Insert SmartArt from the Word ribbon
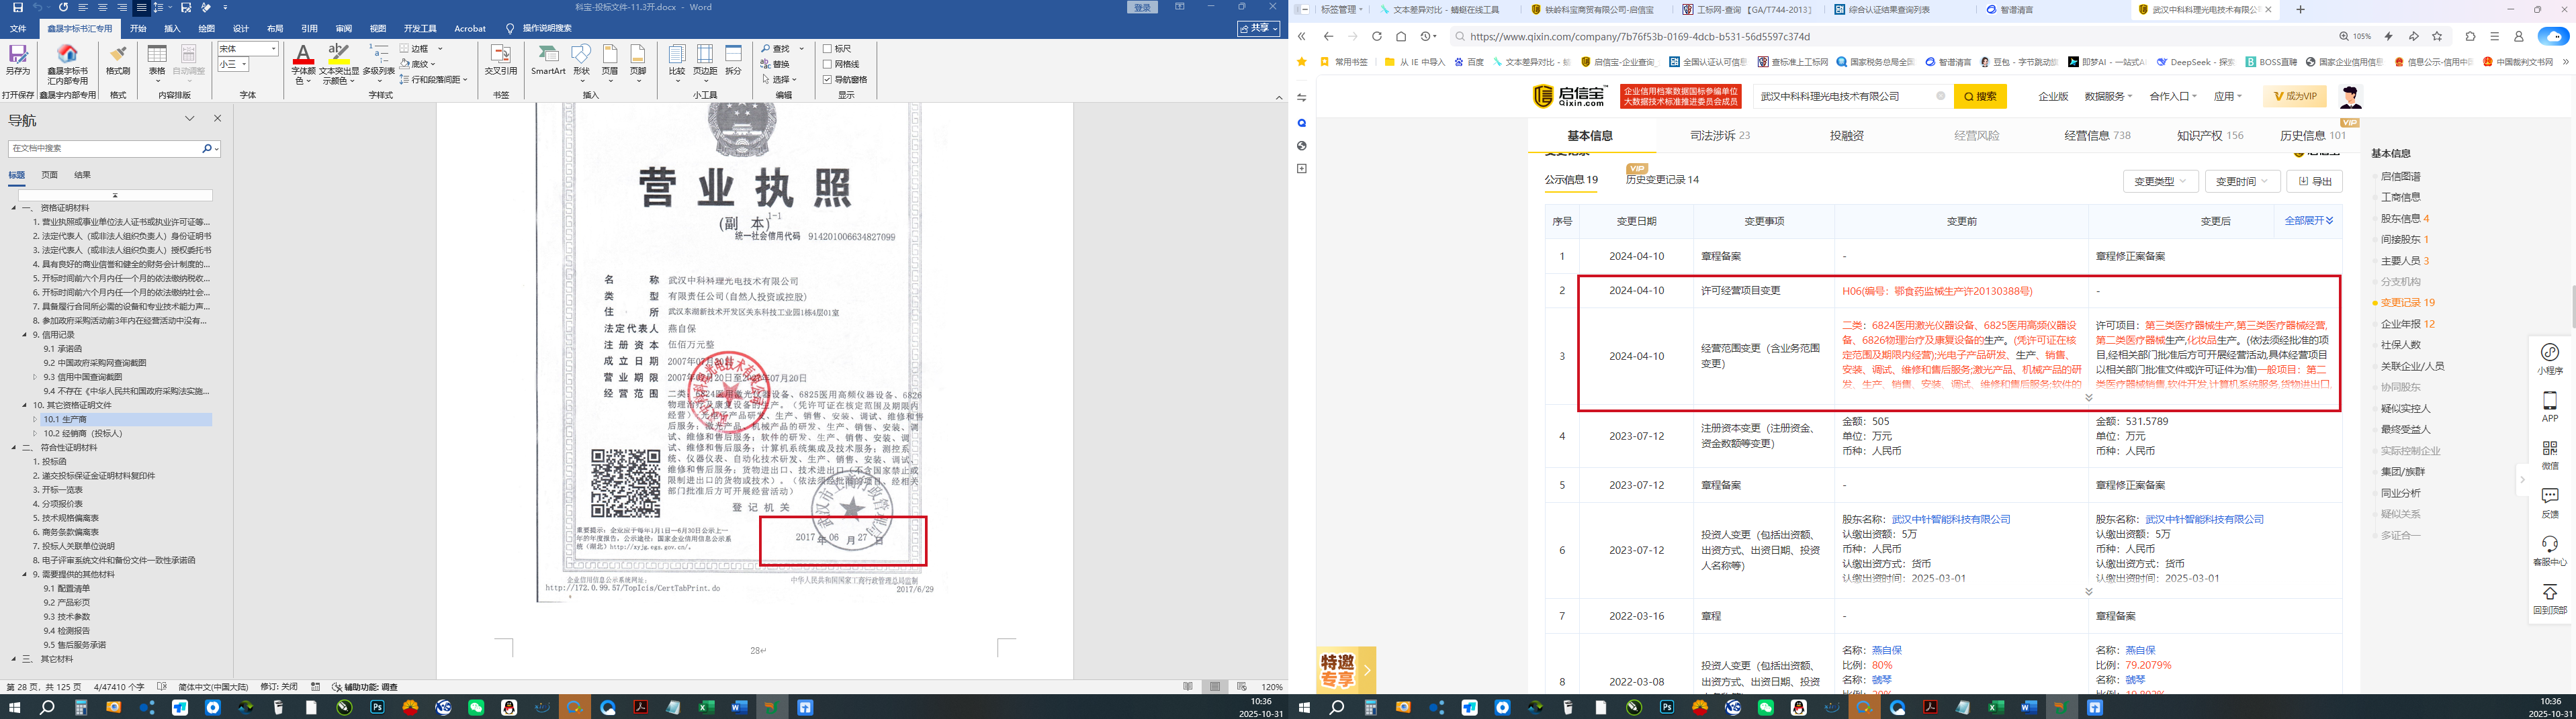 pyautogui.click(x=548, y=59)
